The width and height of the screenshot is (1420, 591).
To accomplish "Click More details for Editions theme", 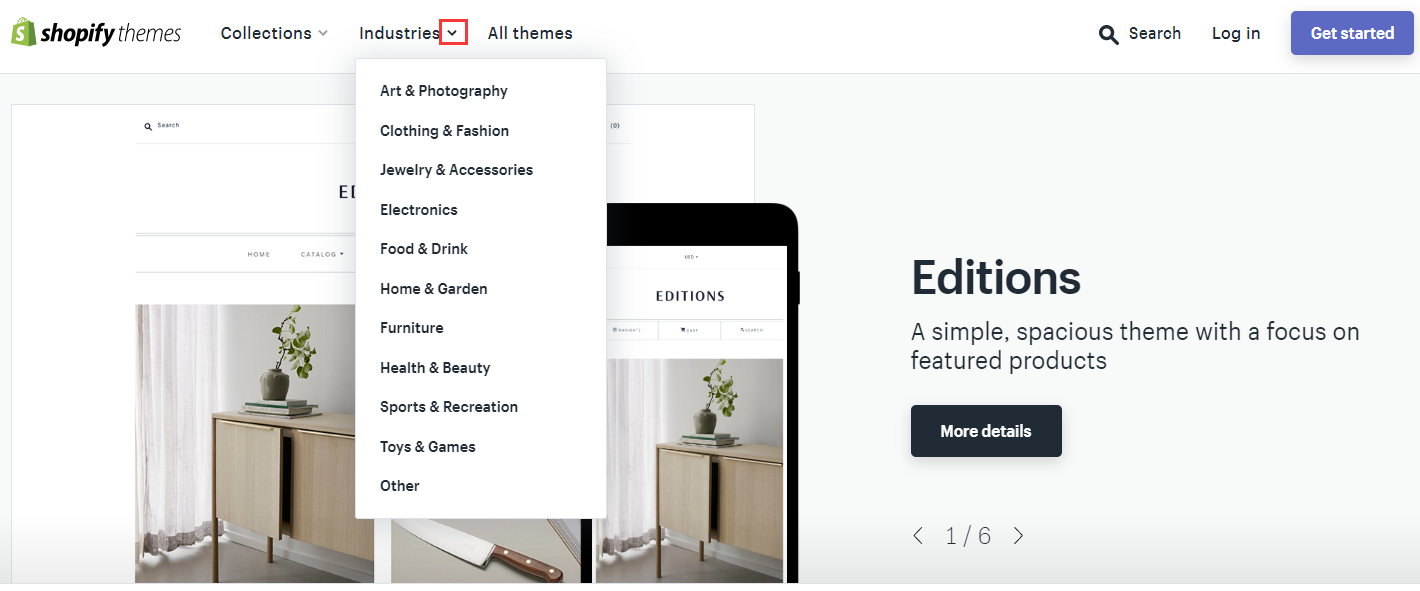I will coord(986,431).
